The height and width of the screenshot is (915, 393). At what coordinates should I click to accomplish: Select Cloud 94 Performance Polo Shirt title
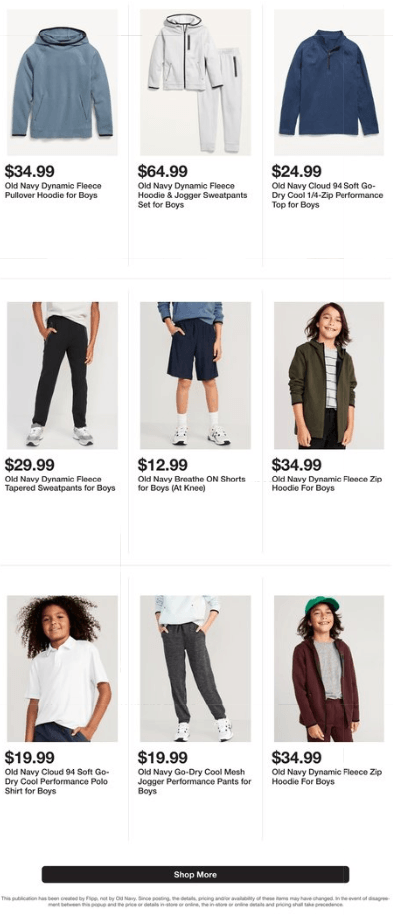point(57,781)
